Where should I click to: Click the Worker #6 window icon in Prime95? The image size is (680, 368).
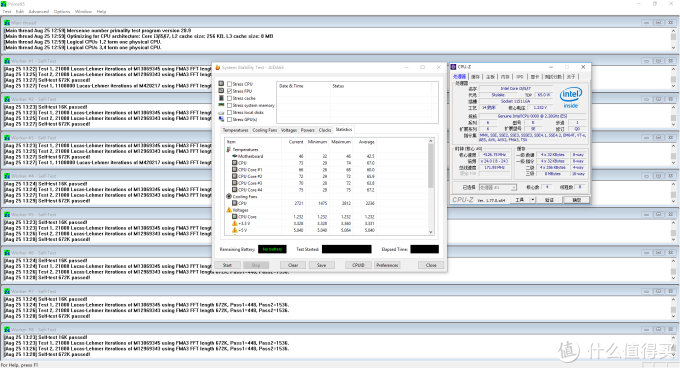pos(7,253)
